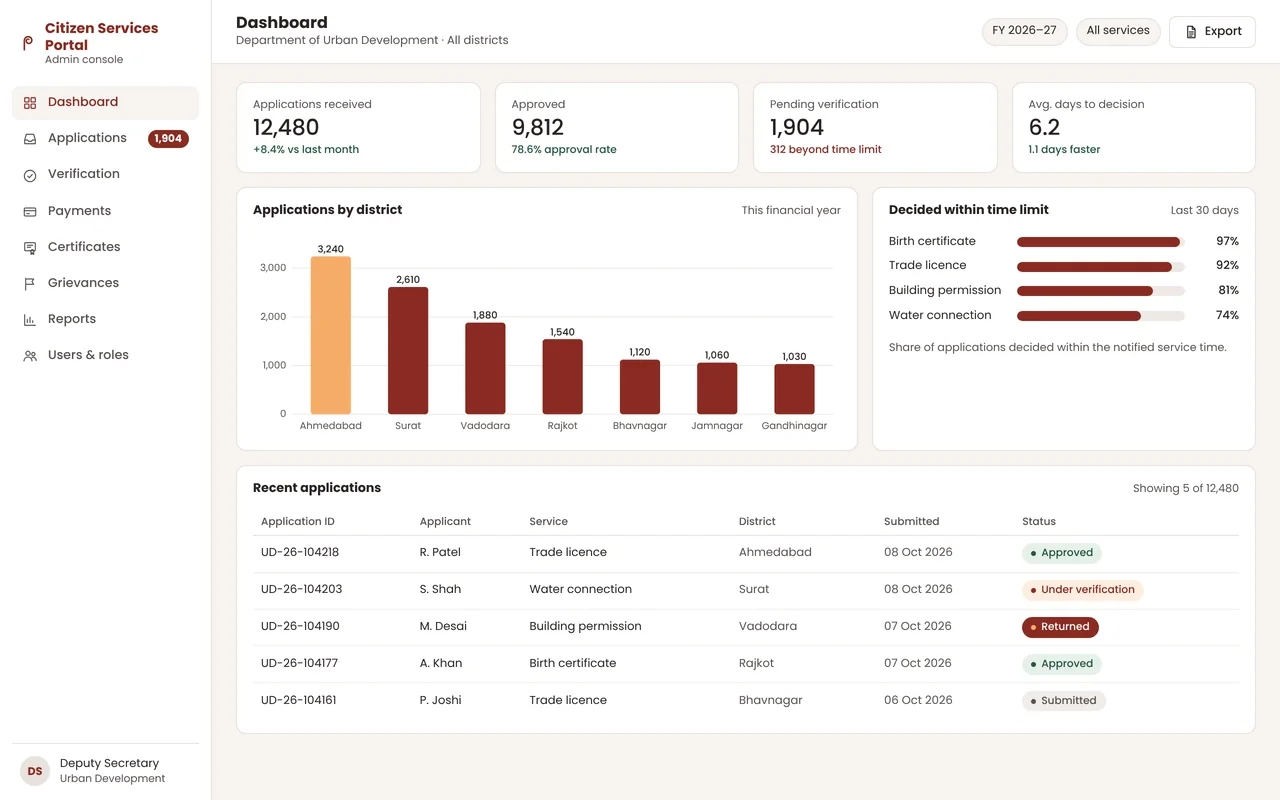Click the Service column header
1280x800 pixels.
coord(548,522)
